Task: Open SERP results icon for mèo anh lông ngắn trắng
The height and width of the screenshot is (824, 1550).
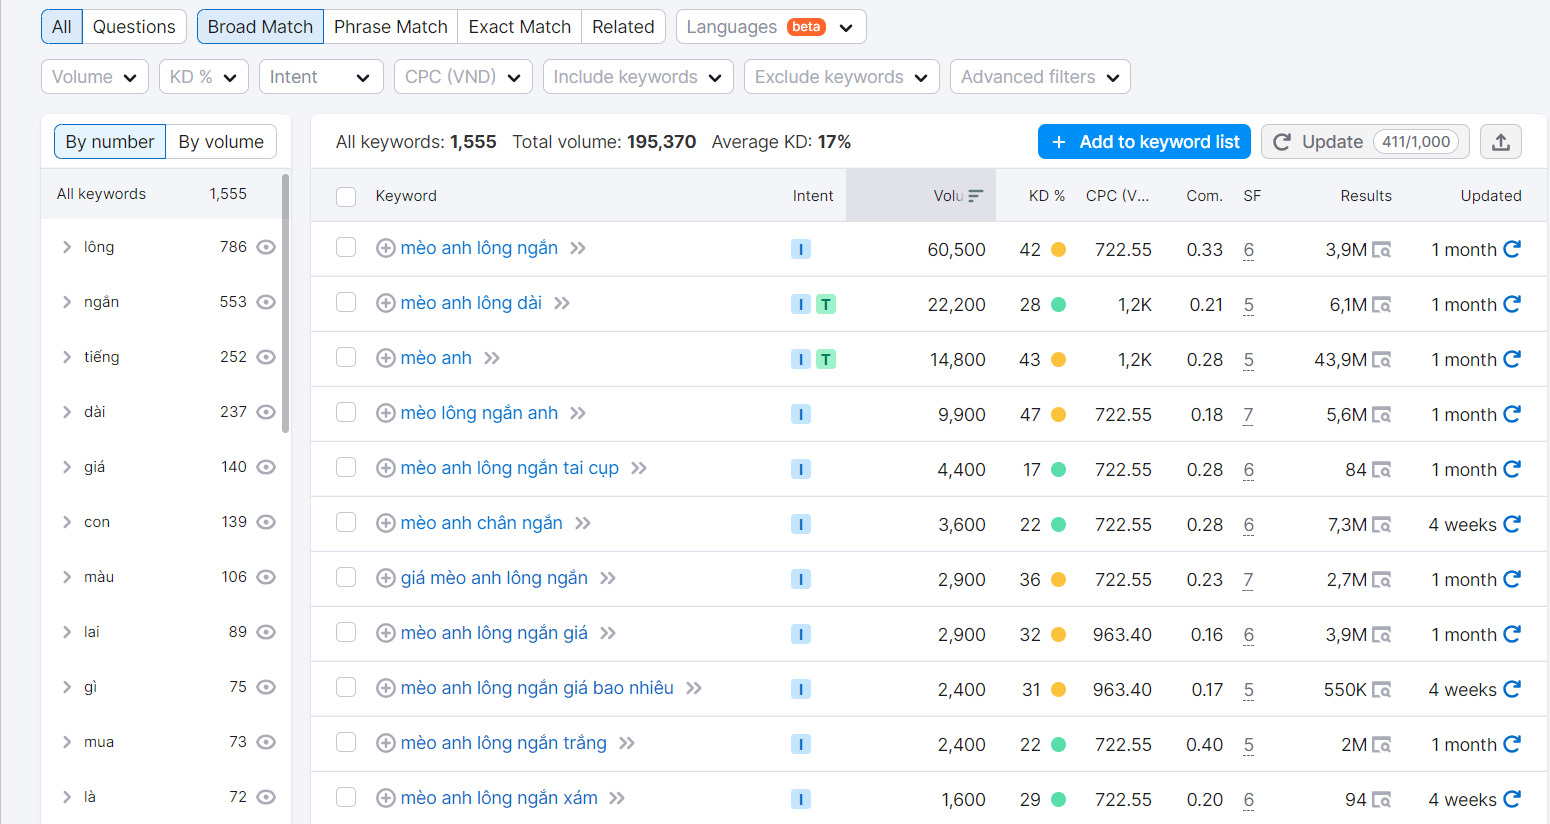Action: (1383, 744)
